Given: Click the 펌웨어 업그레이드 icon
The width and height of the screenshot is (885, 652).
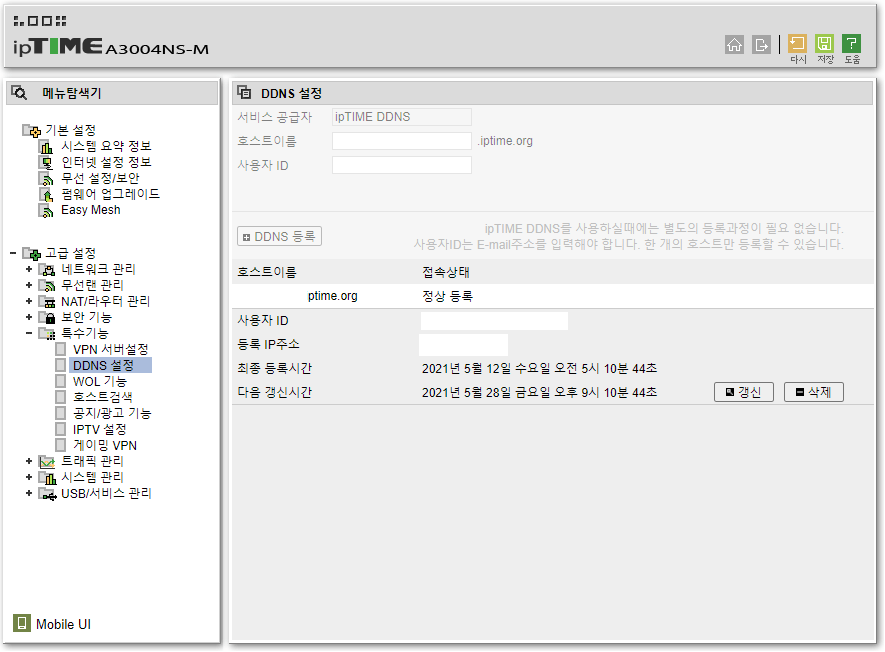Looking at the screenshot, I should coord(46,195).
